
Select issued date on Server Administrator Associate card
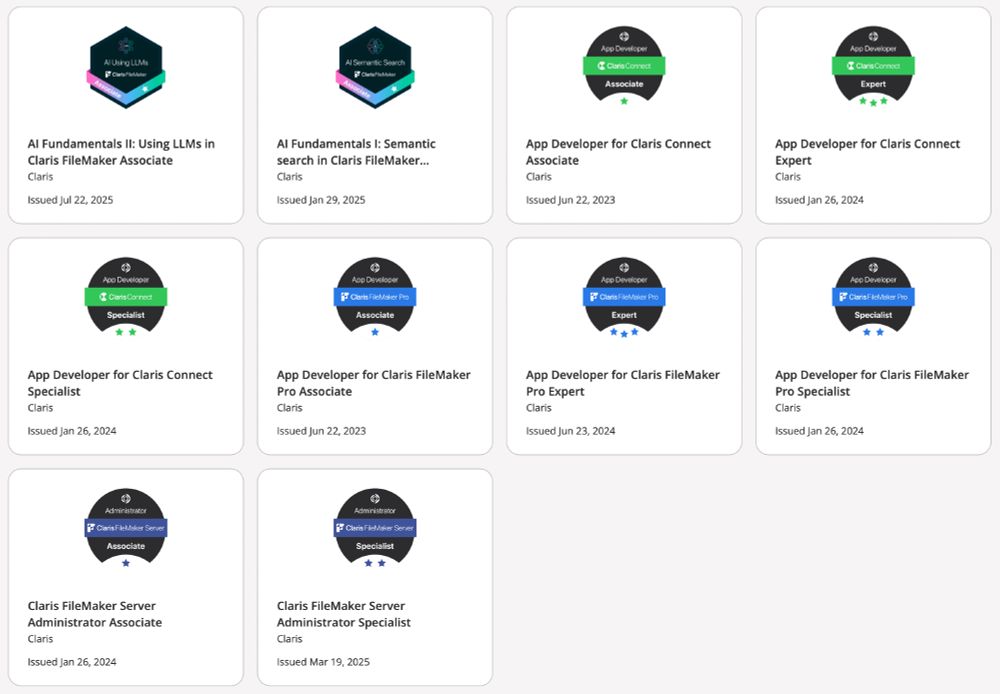pyautogui.click(x=72, y=661)
